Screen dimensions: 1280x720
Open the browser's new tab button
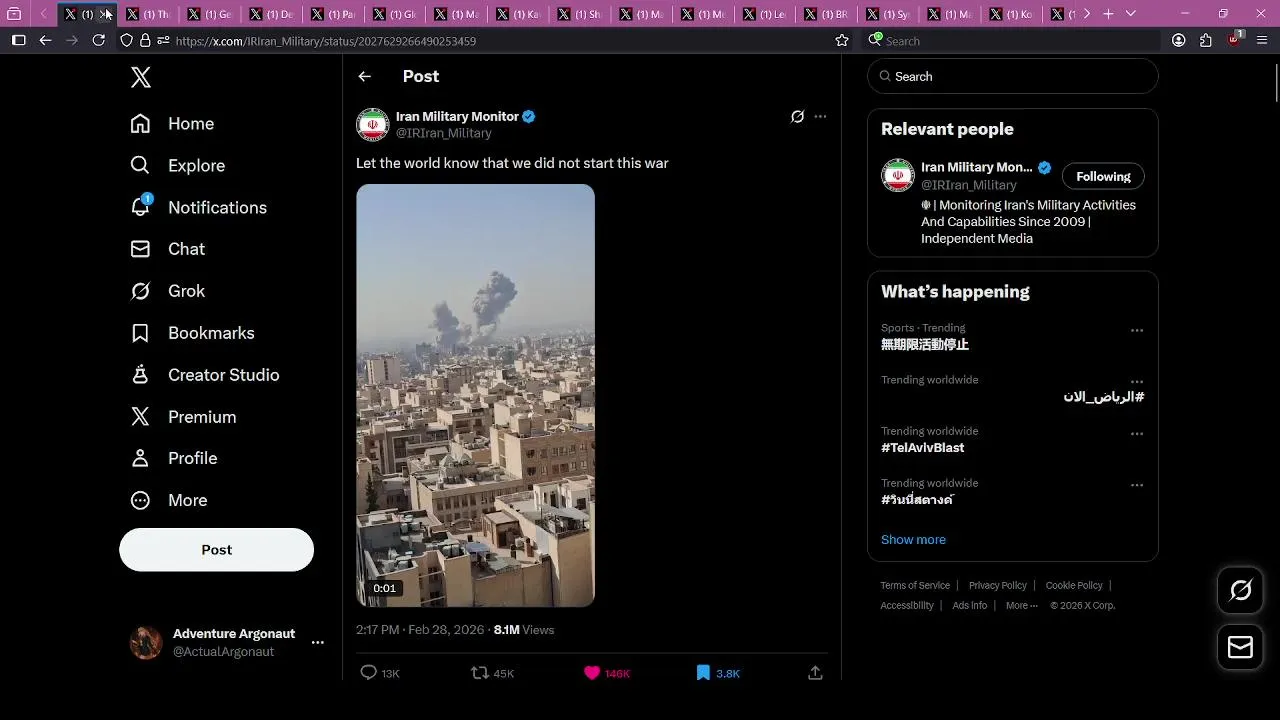point(1108,14)
